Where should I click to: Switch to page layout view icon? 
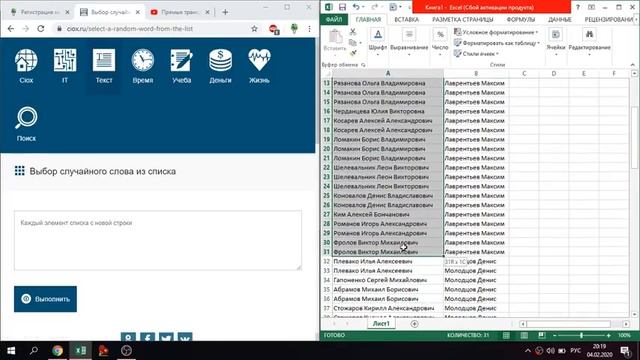click(524, 336)
